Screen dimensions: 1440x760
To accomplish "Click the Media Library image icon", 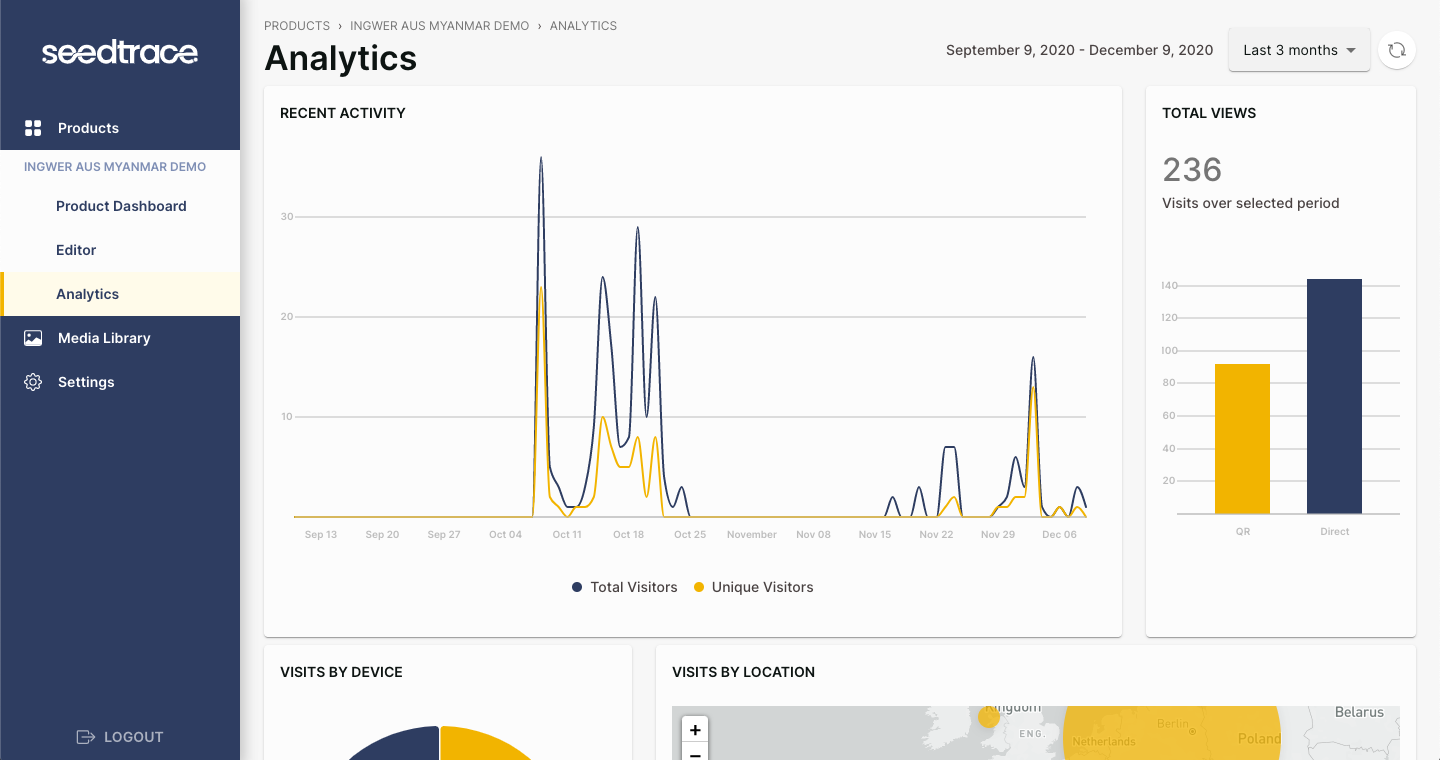I will pos(33,338).
